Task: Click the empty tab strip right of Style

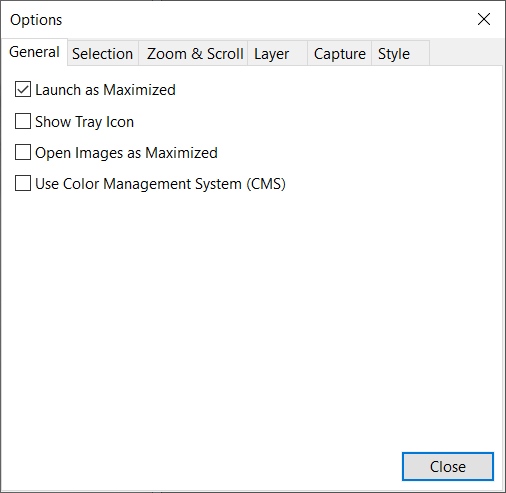Action: (x=466, y=53)
